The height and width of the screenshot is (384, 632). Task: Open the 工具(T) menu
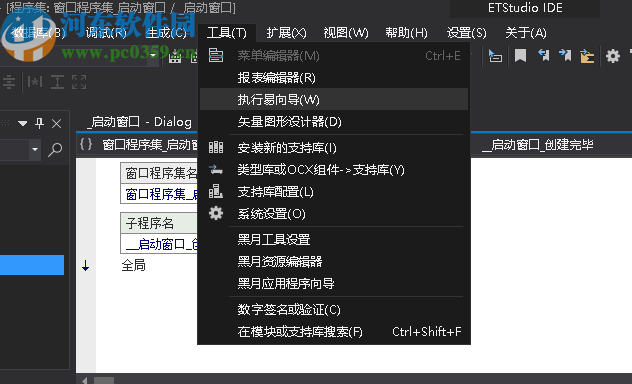(x=227, y=33)
